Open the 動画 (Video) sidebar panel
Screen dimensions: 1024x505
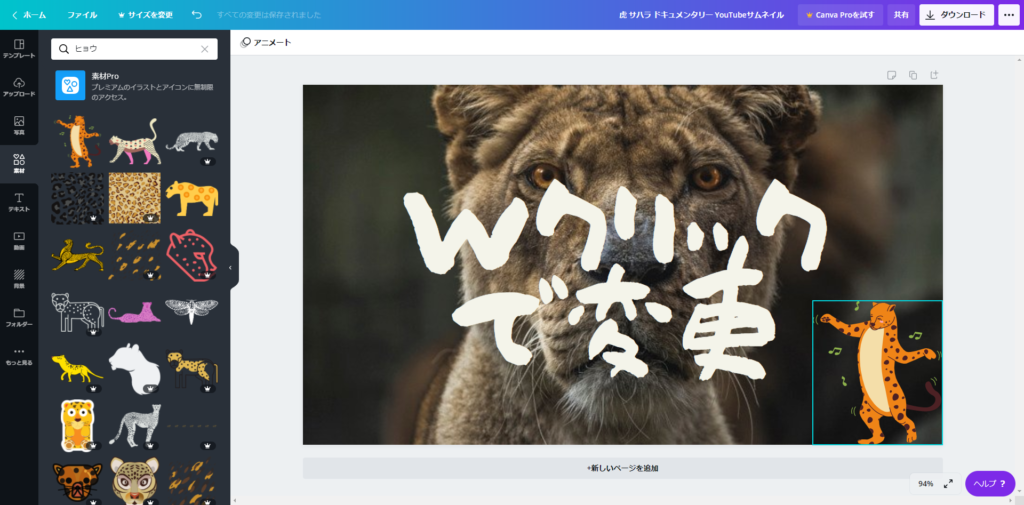19,241
